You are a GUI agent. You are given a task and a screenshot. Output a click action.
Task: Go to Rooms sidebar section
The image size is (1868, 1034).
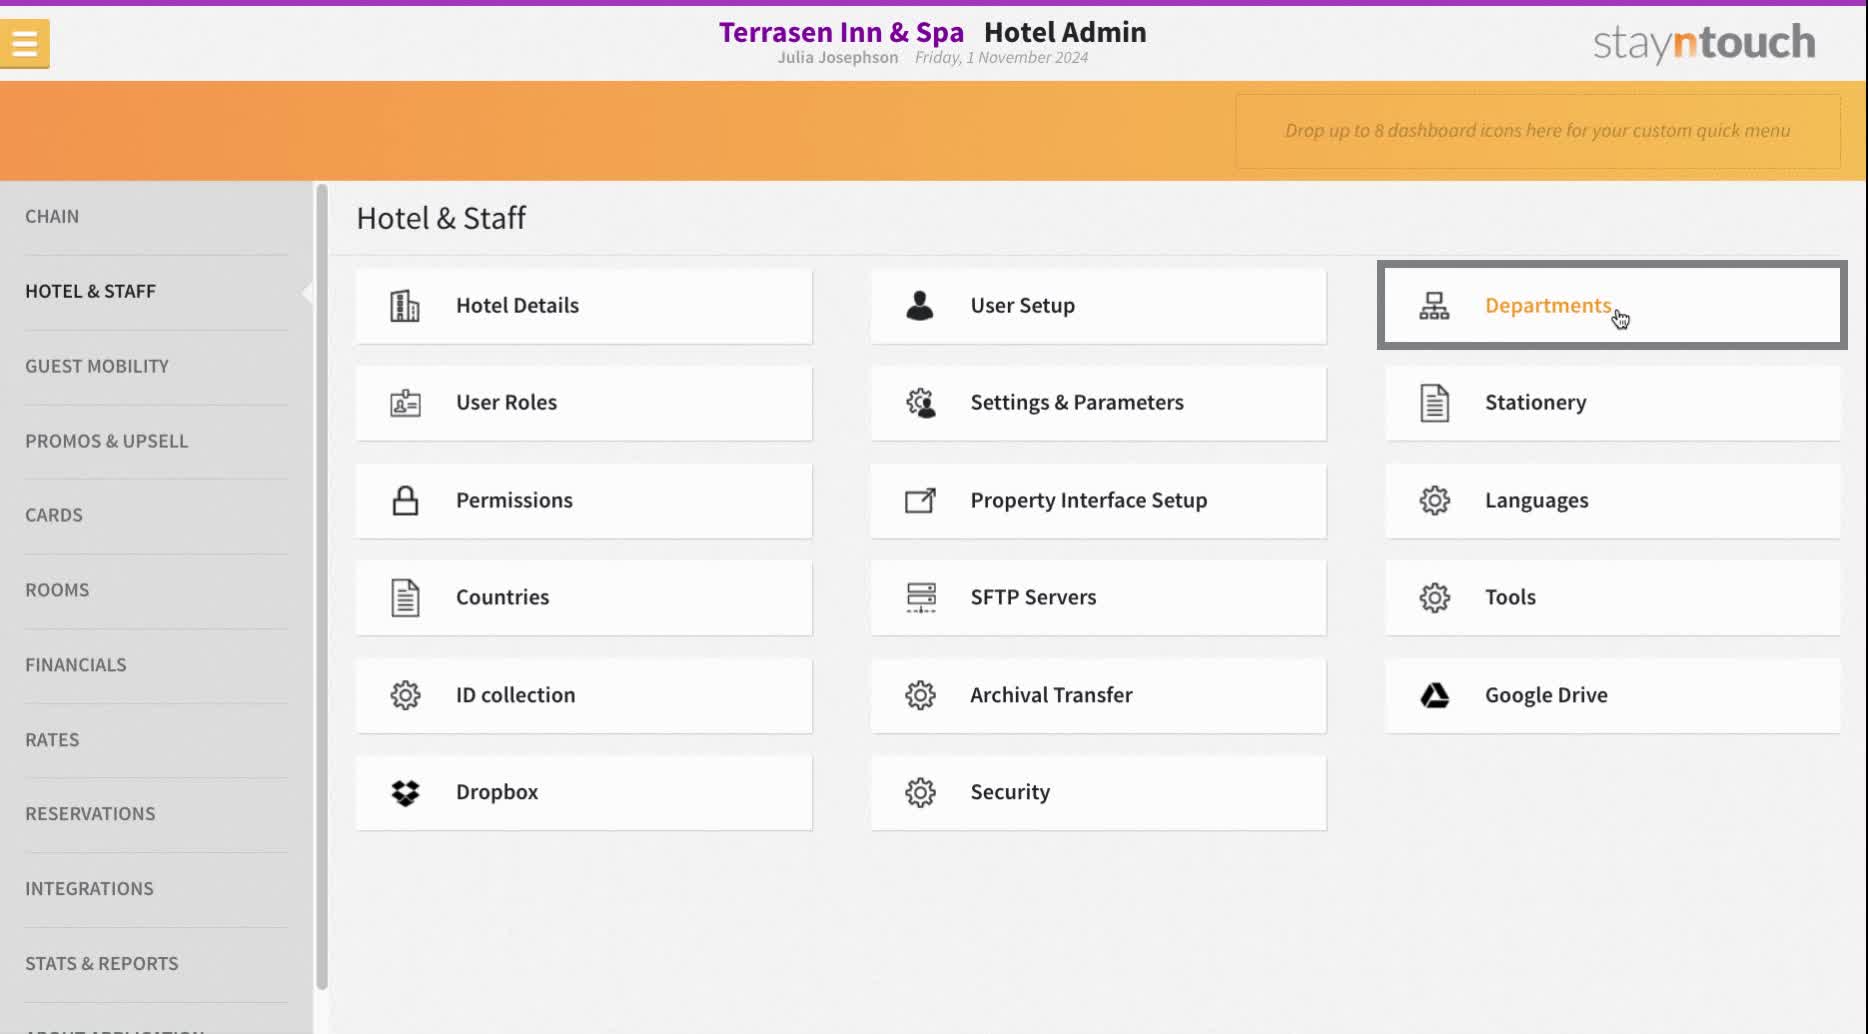(x=57, y=590)
